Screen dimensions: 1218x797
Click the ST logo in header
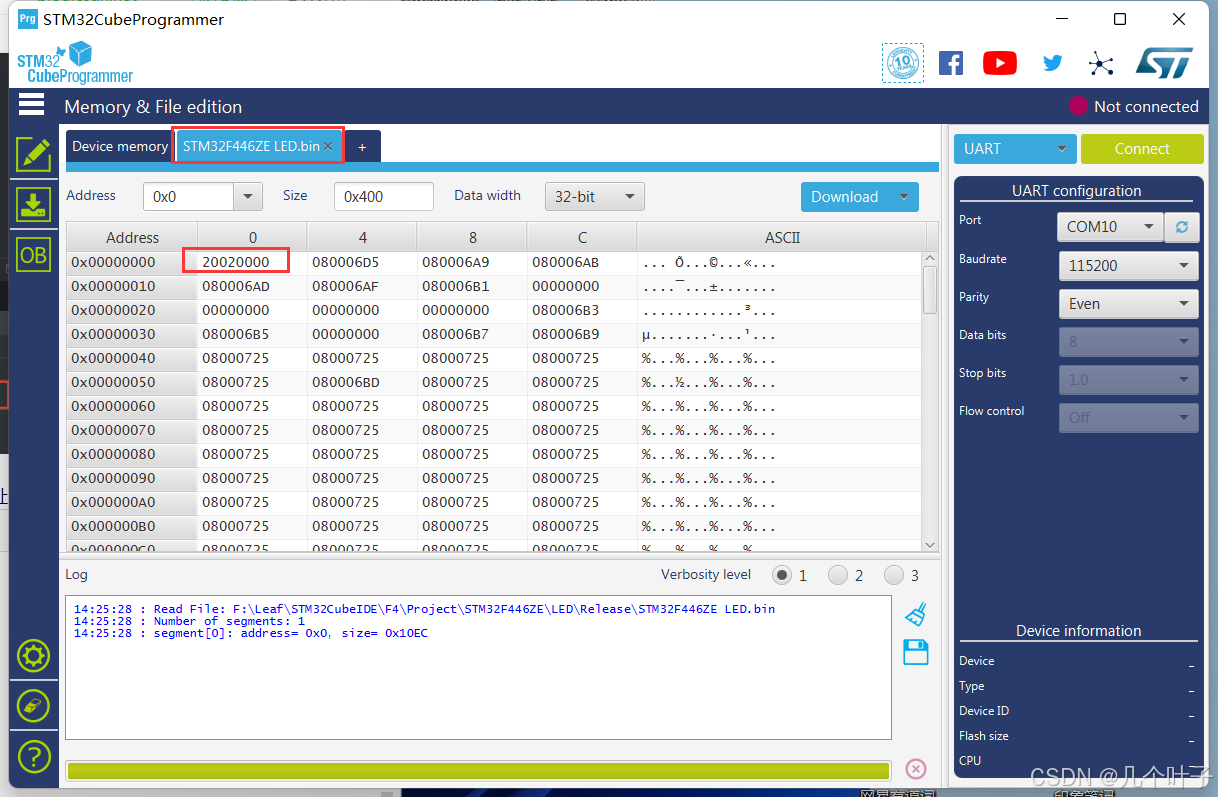pos(1164,63)
